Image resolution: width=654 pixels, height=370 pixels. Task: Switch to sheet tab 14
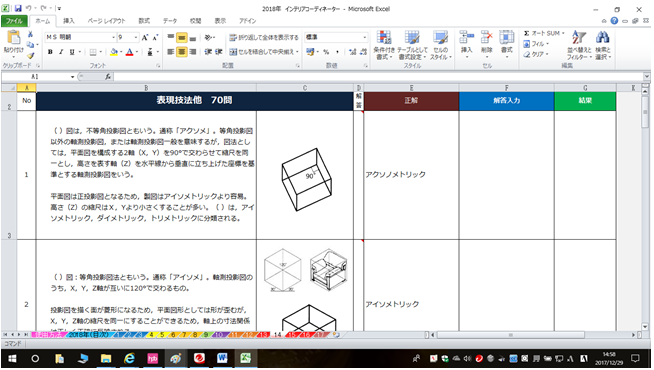(x=277, y=335)
